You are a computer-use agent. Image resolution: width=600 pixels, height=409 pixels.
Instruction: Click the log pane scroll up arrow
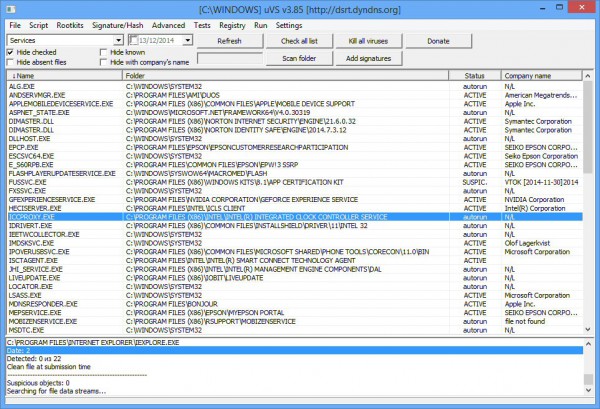pyautogui.click(x=588, y=343)
